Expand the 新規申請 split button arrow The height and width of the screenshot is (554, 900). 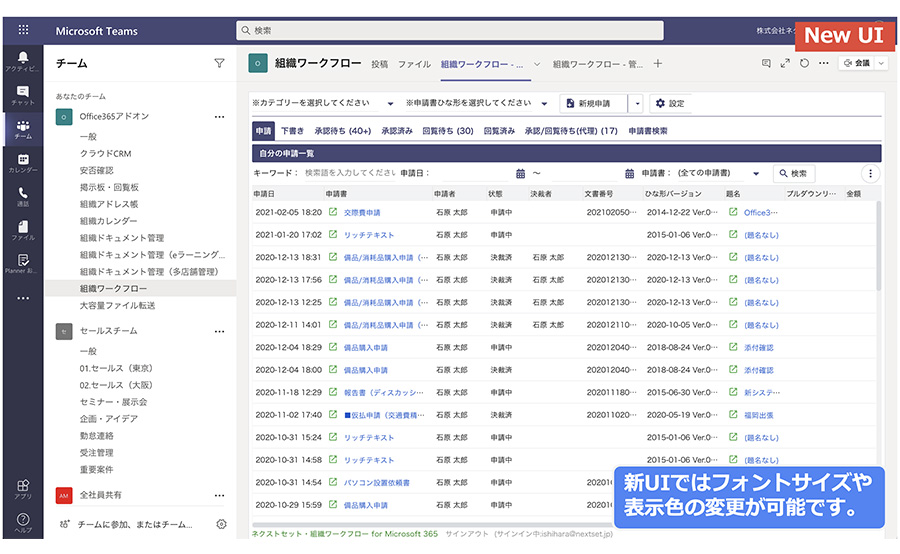pyautogui.click(x=637, y=104)
